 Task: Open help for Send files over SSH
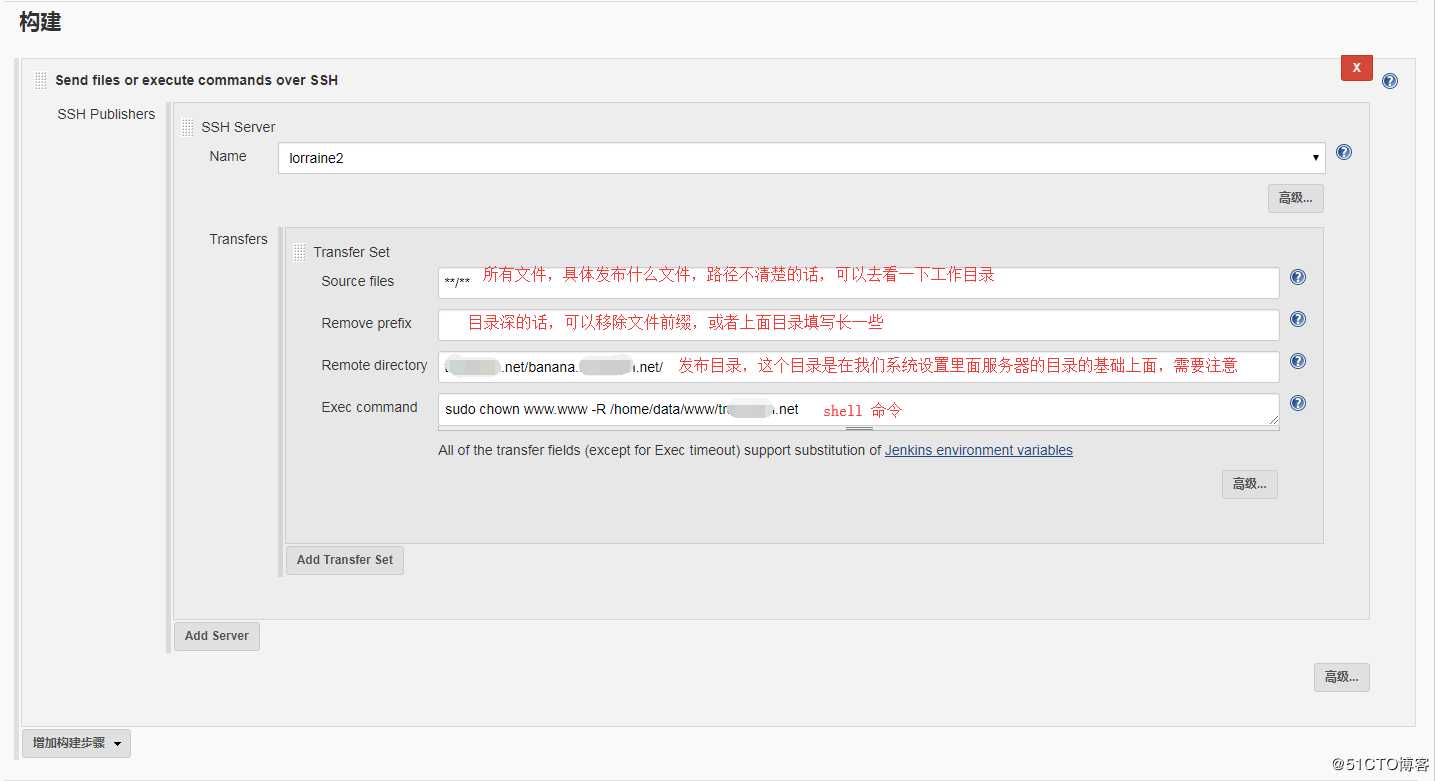pos(1389,81)
